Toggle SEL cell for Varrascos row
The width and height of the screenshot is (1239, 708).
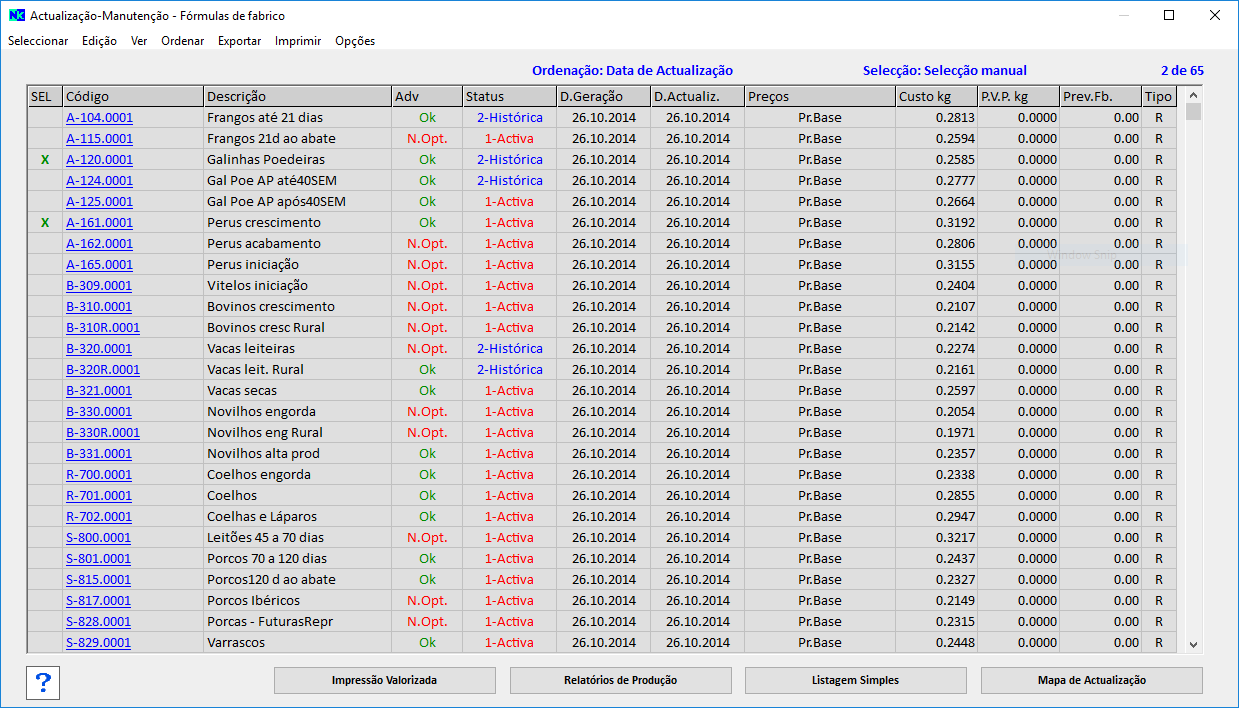44,643
